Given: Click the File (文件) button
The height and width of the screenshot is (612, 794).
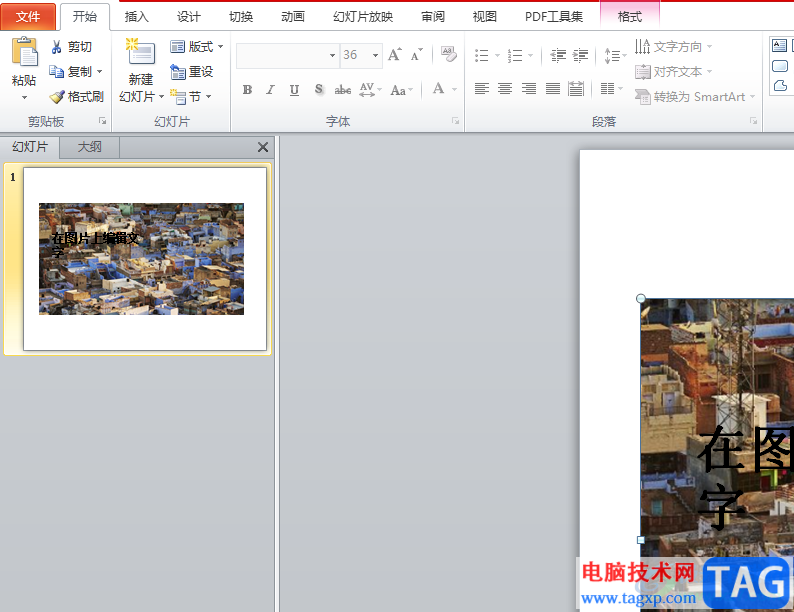Looking at the screenshot, I should pos(28,17).
